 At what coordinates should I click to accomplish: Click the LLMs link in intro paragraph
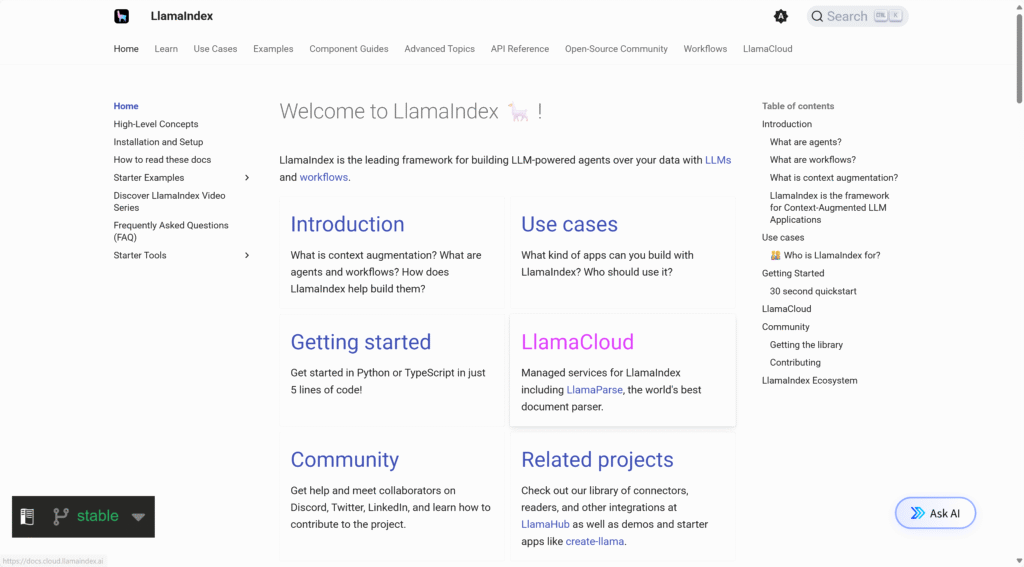[718, 160]
